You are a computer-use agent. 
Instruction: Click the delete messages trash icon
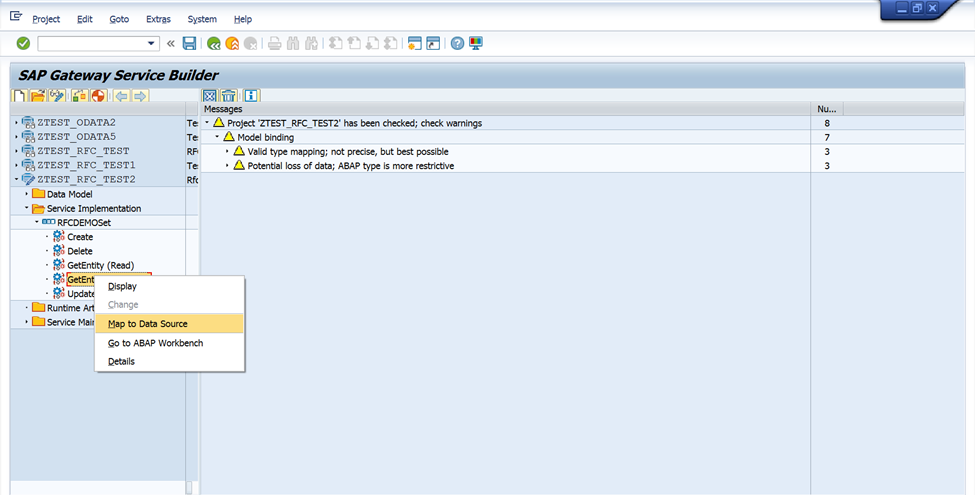point(228,96)
